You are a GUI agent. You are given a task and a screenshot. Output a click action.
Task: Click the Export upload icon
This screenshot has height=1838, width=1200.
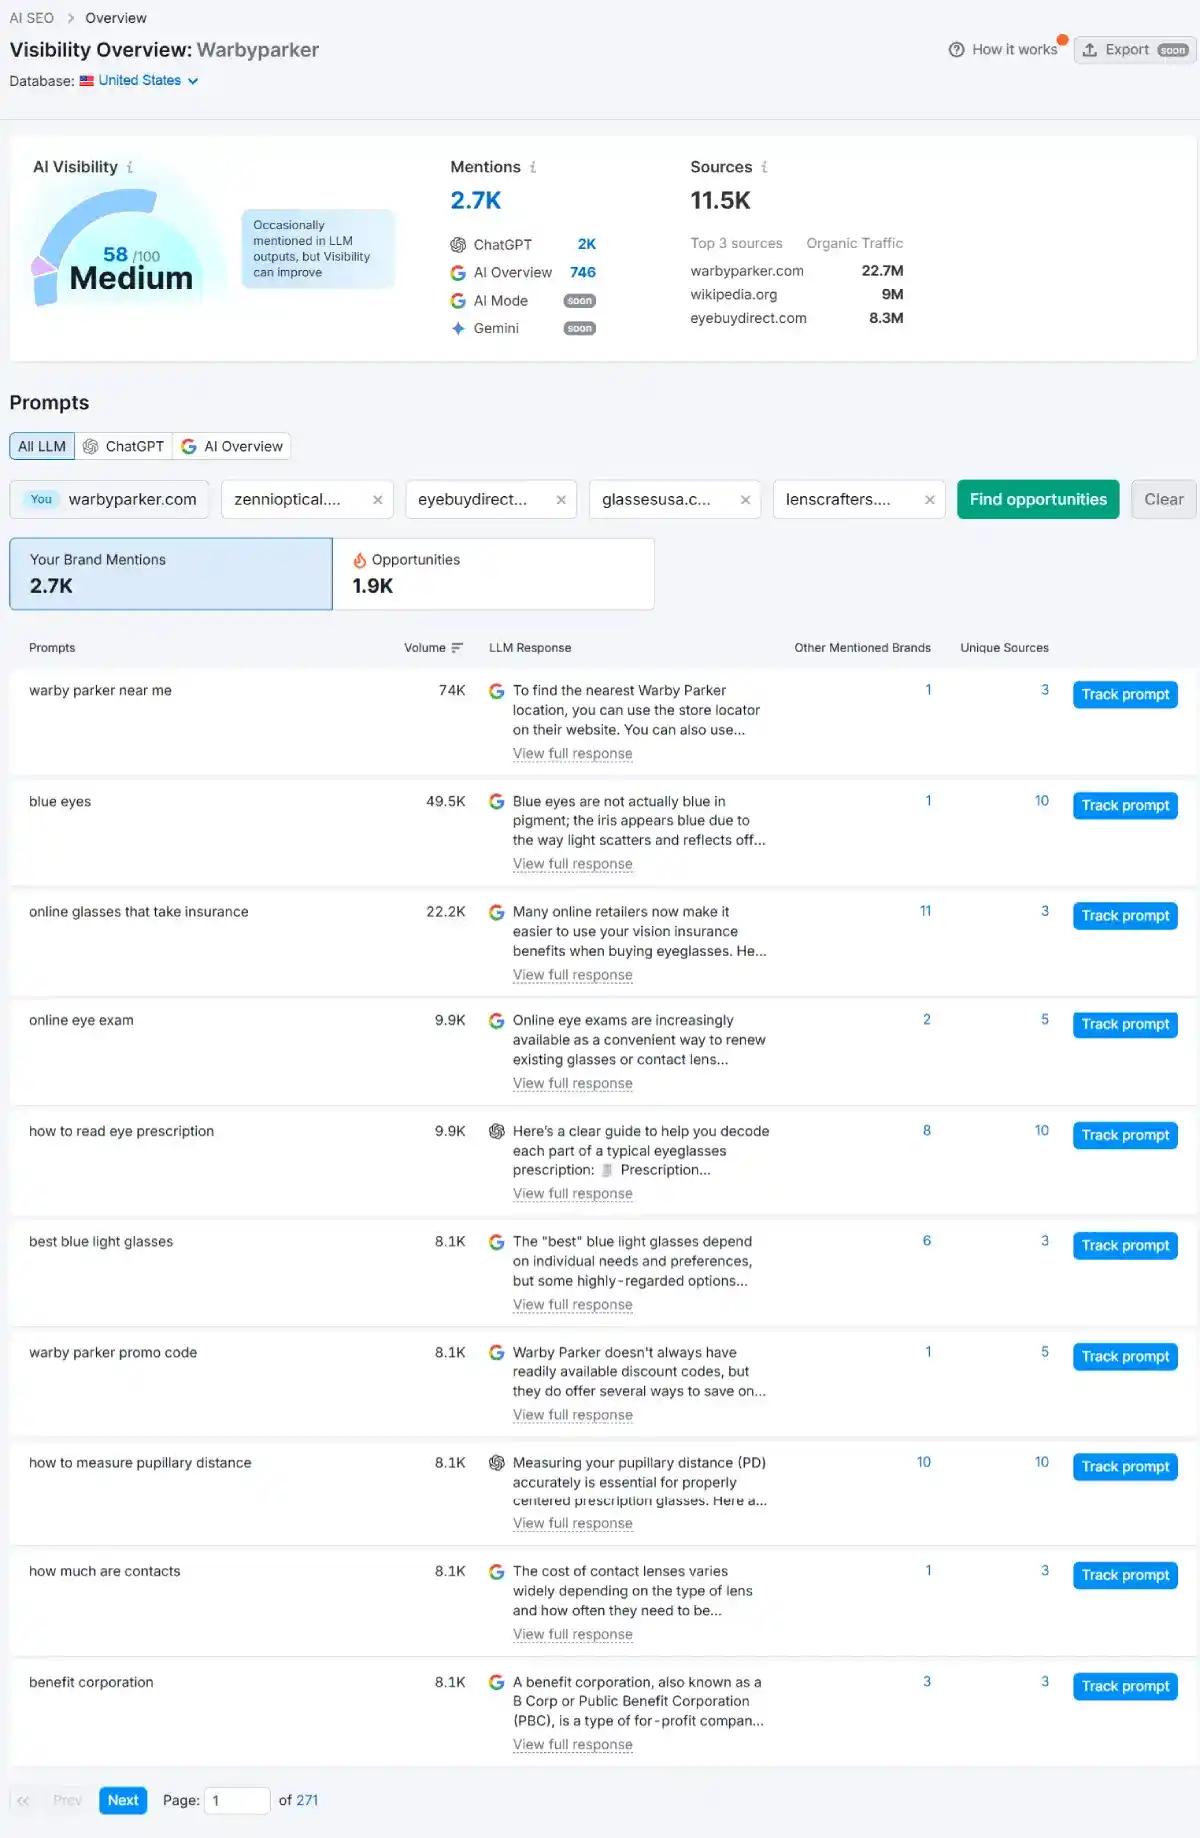[x=1090, y=50]
